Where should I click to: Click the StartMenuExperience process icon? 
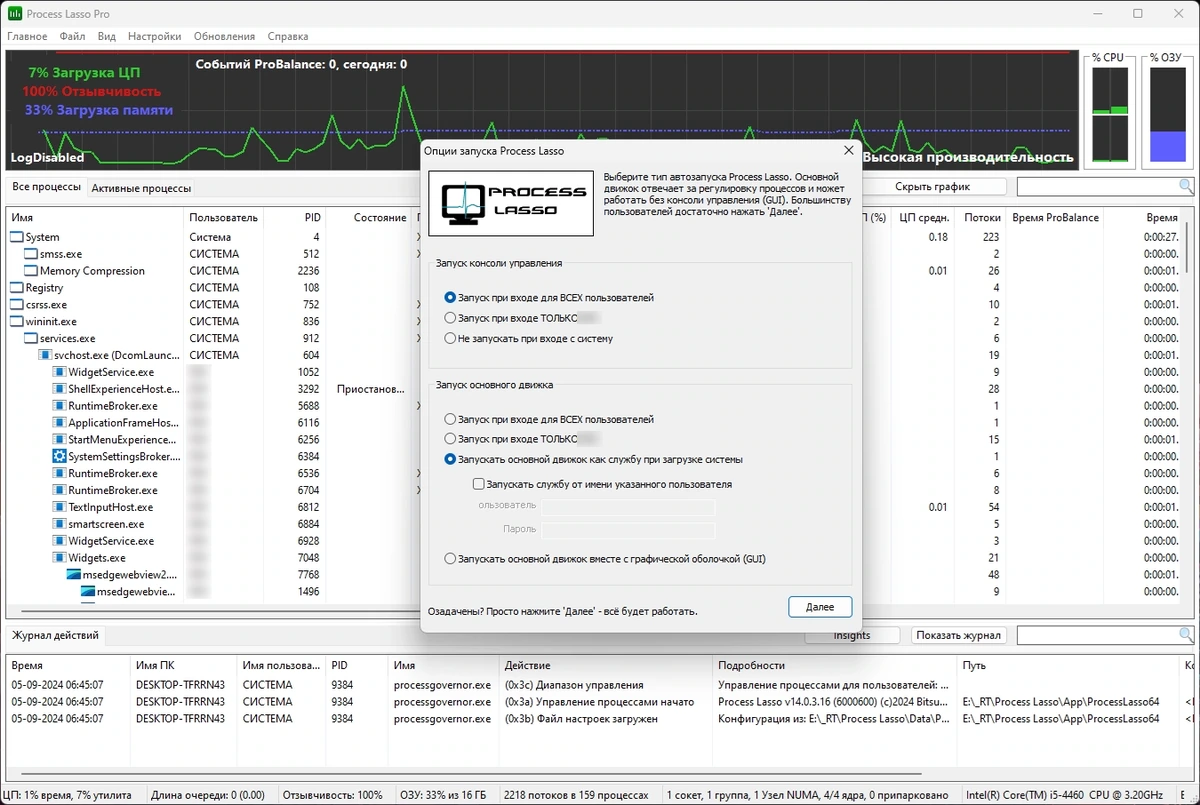coord(59,440)
